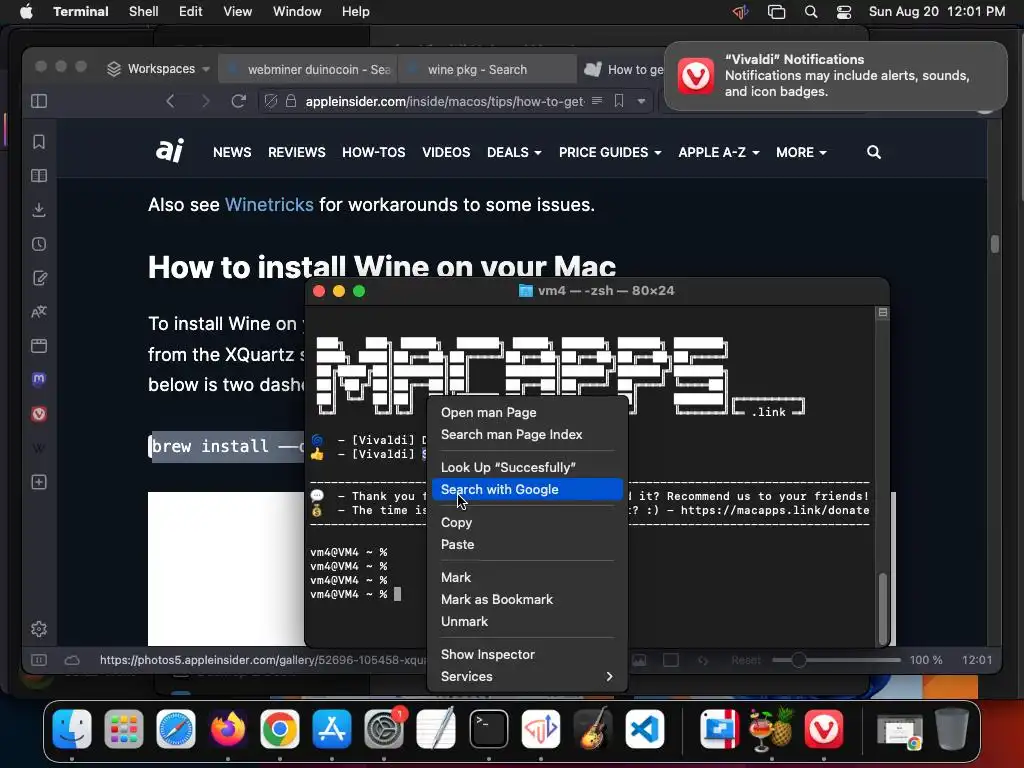Reload the appleinsider page
The height and width of the screenshot is (768, 1024).
(239, 101)
